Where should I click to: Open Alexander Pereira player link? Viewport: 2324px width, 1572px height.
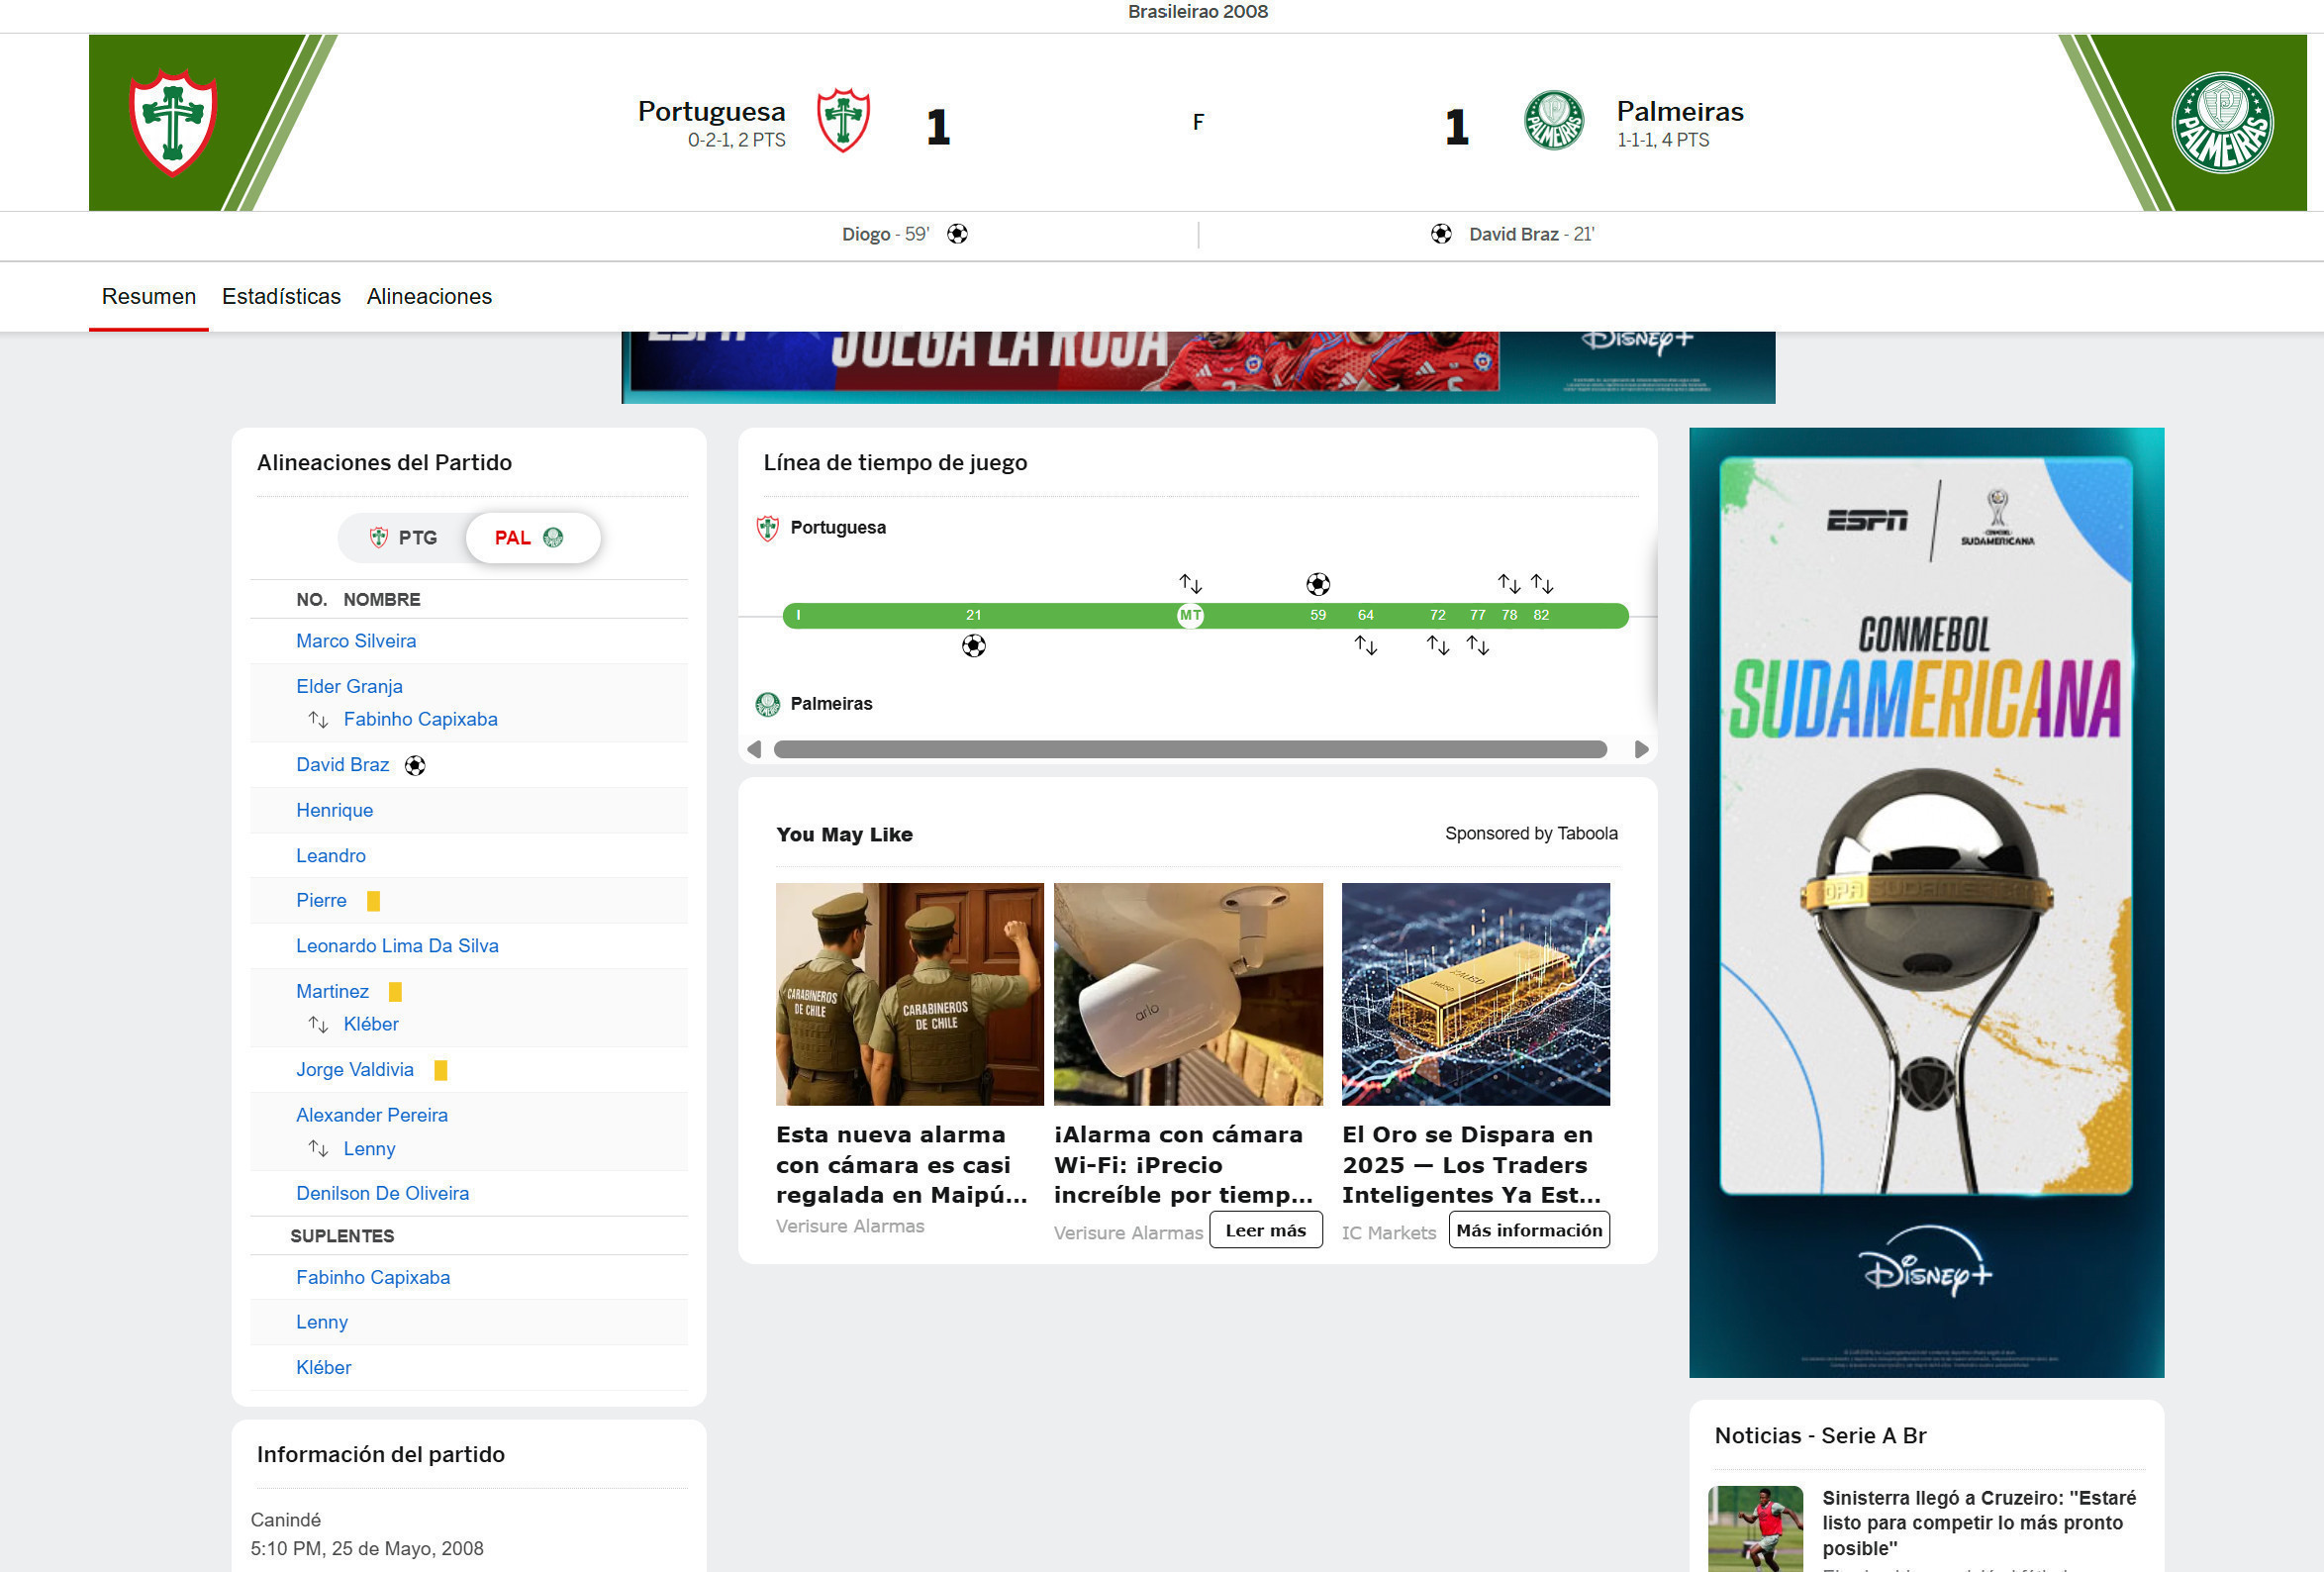click(372, 1115)
